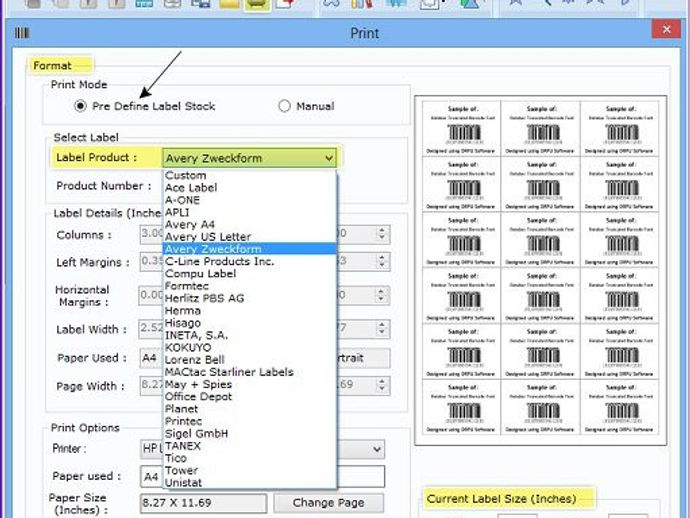Select Pre Define Label Stock print mode

click(80, 106)
